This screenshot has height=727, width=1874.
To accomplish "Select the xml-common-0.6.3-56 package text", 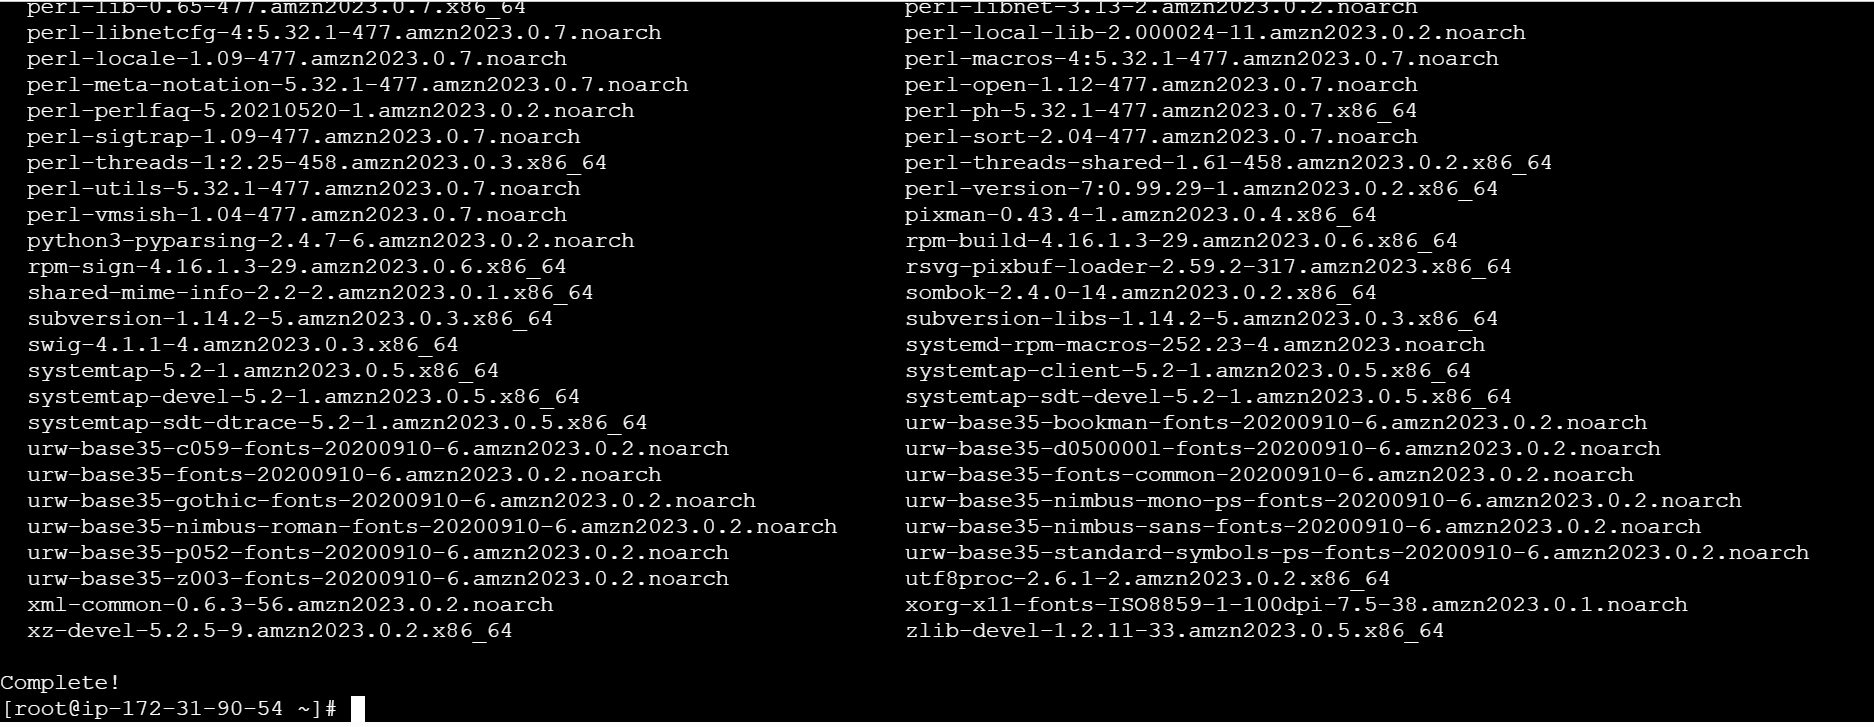I will click(290, 605).
